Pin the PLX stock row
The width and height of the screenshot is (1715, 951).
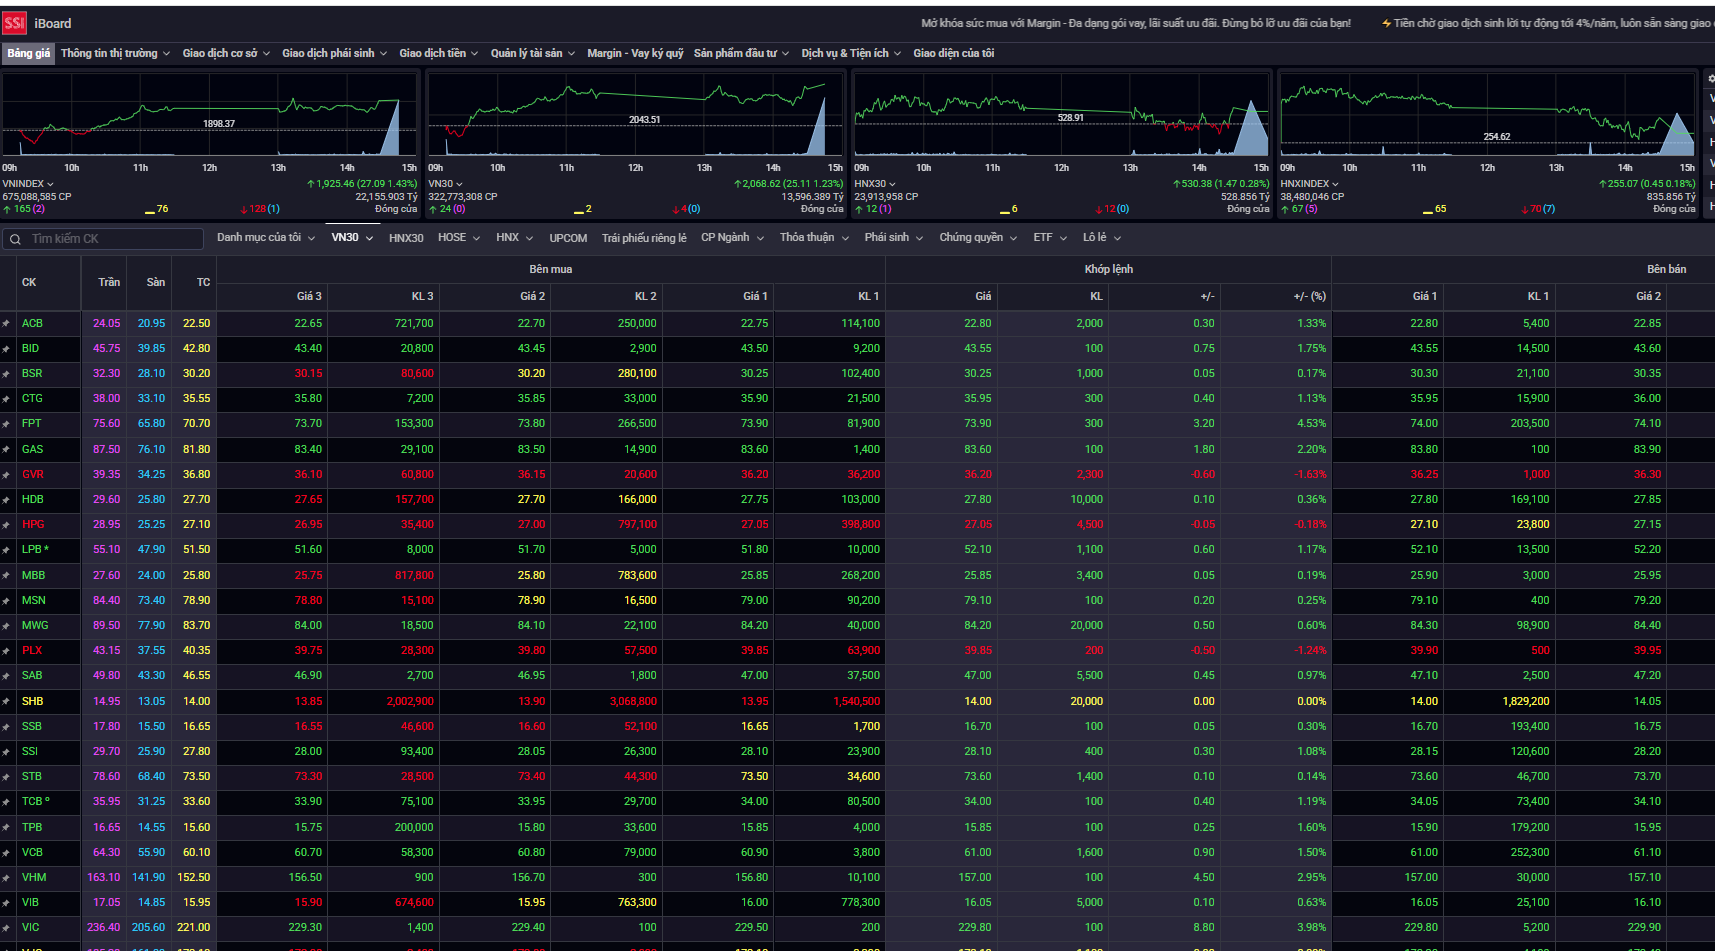click(6, 651)
